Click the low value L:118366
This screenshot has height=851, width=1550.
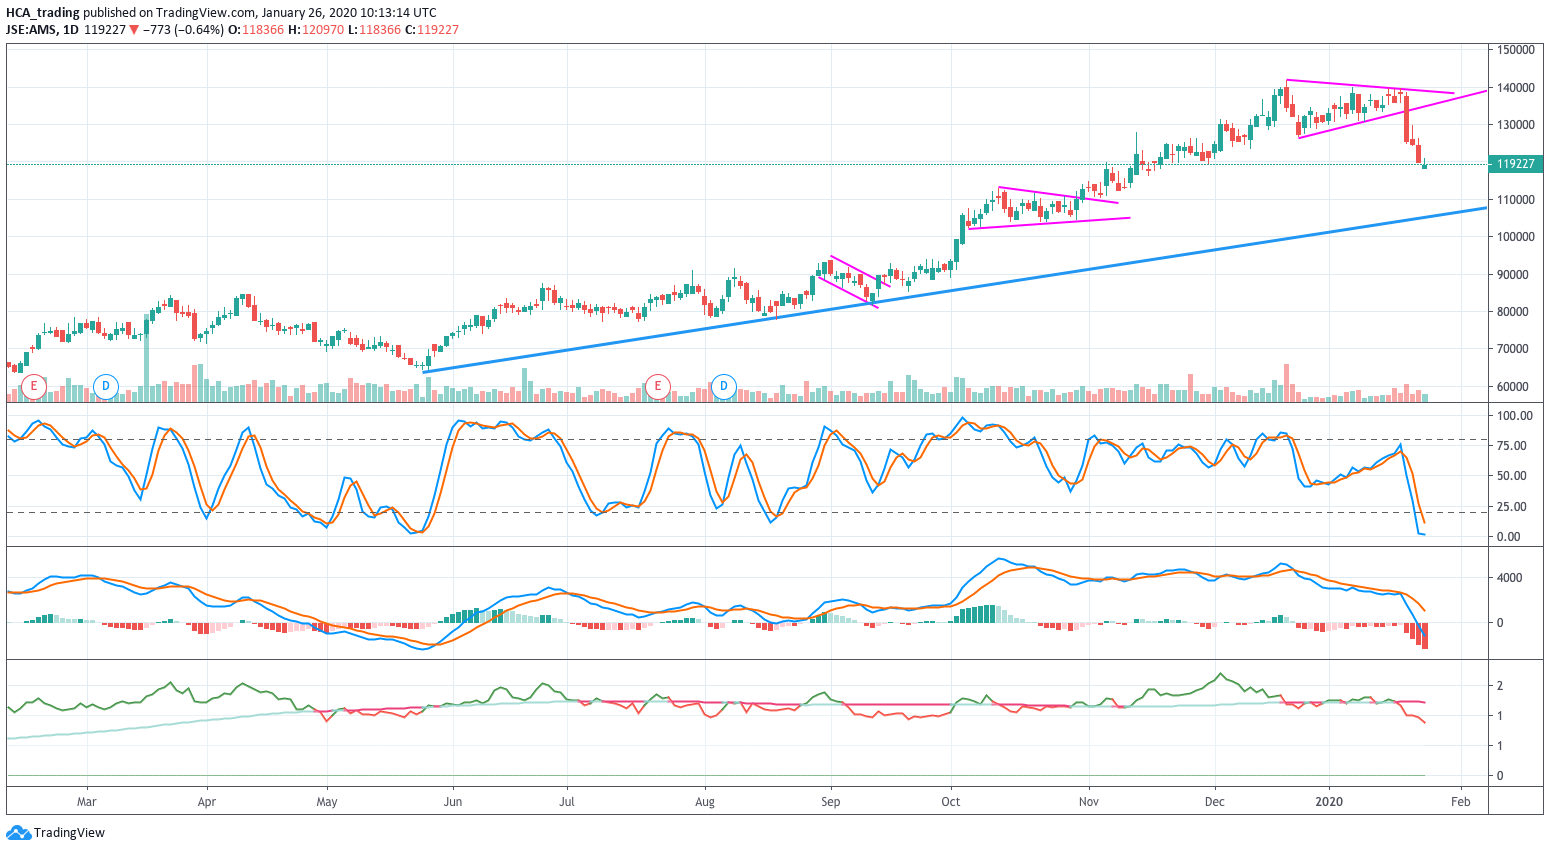point(374,29)
